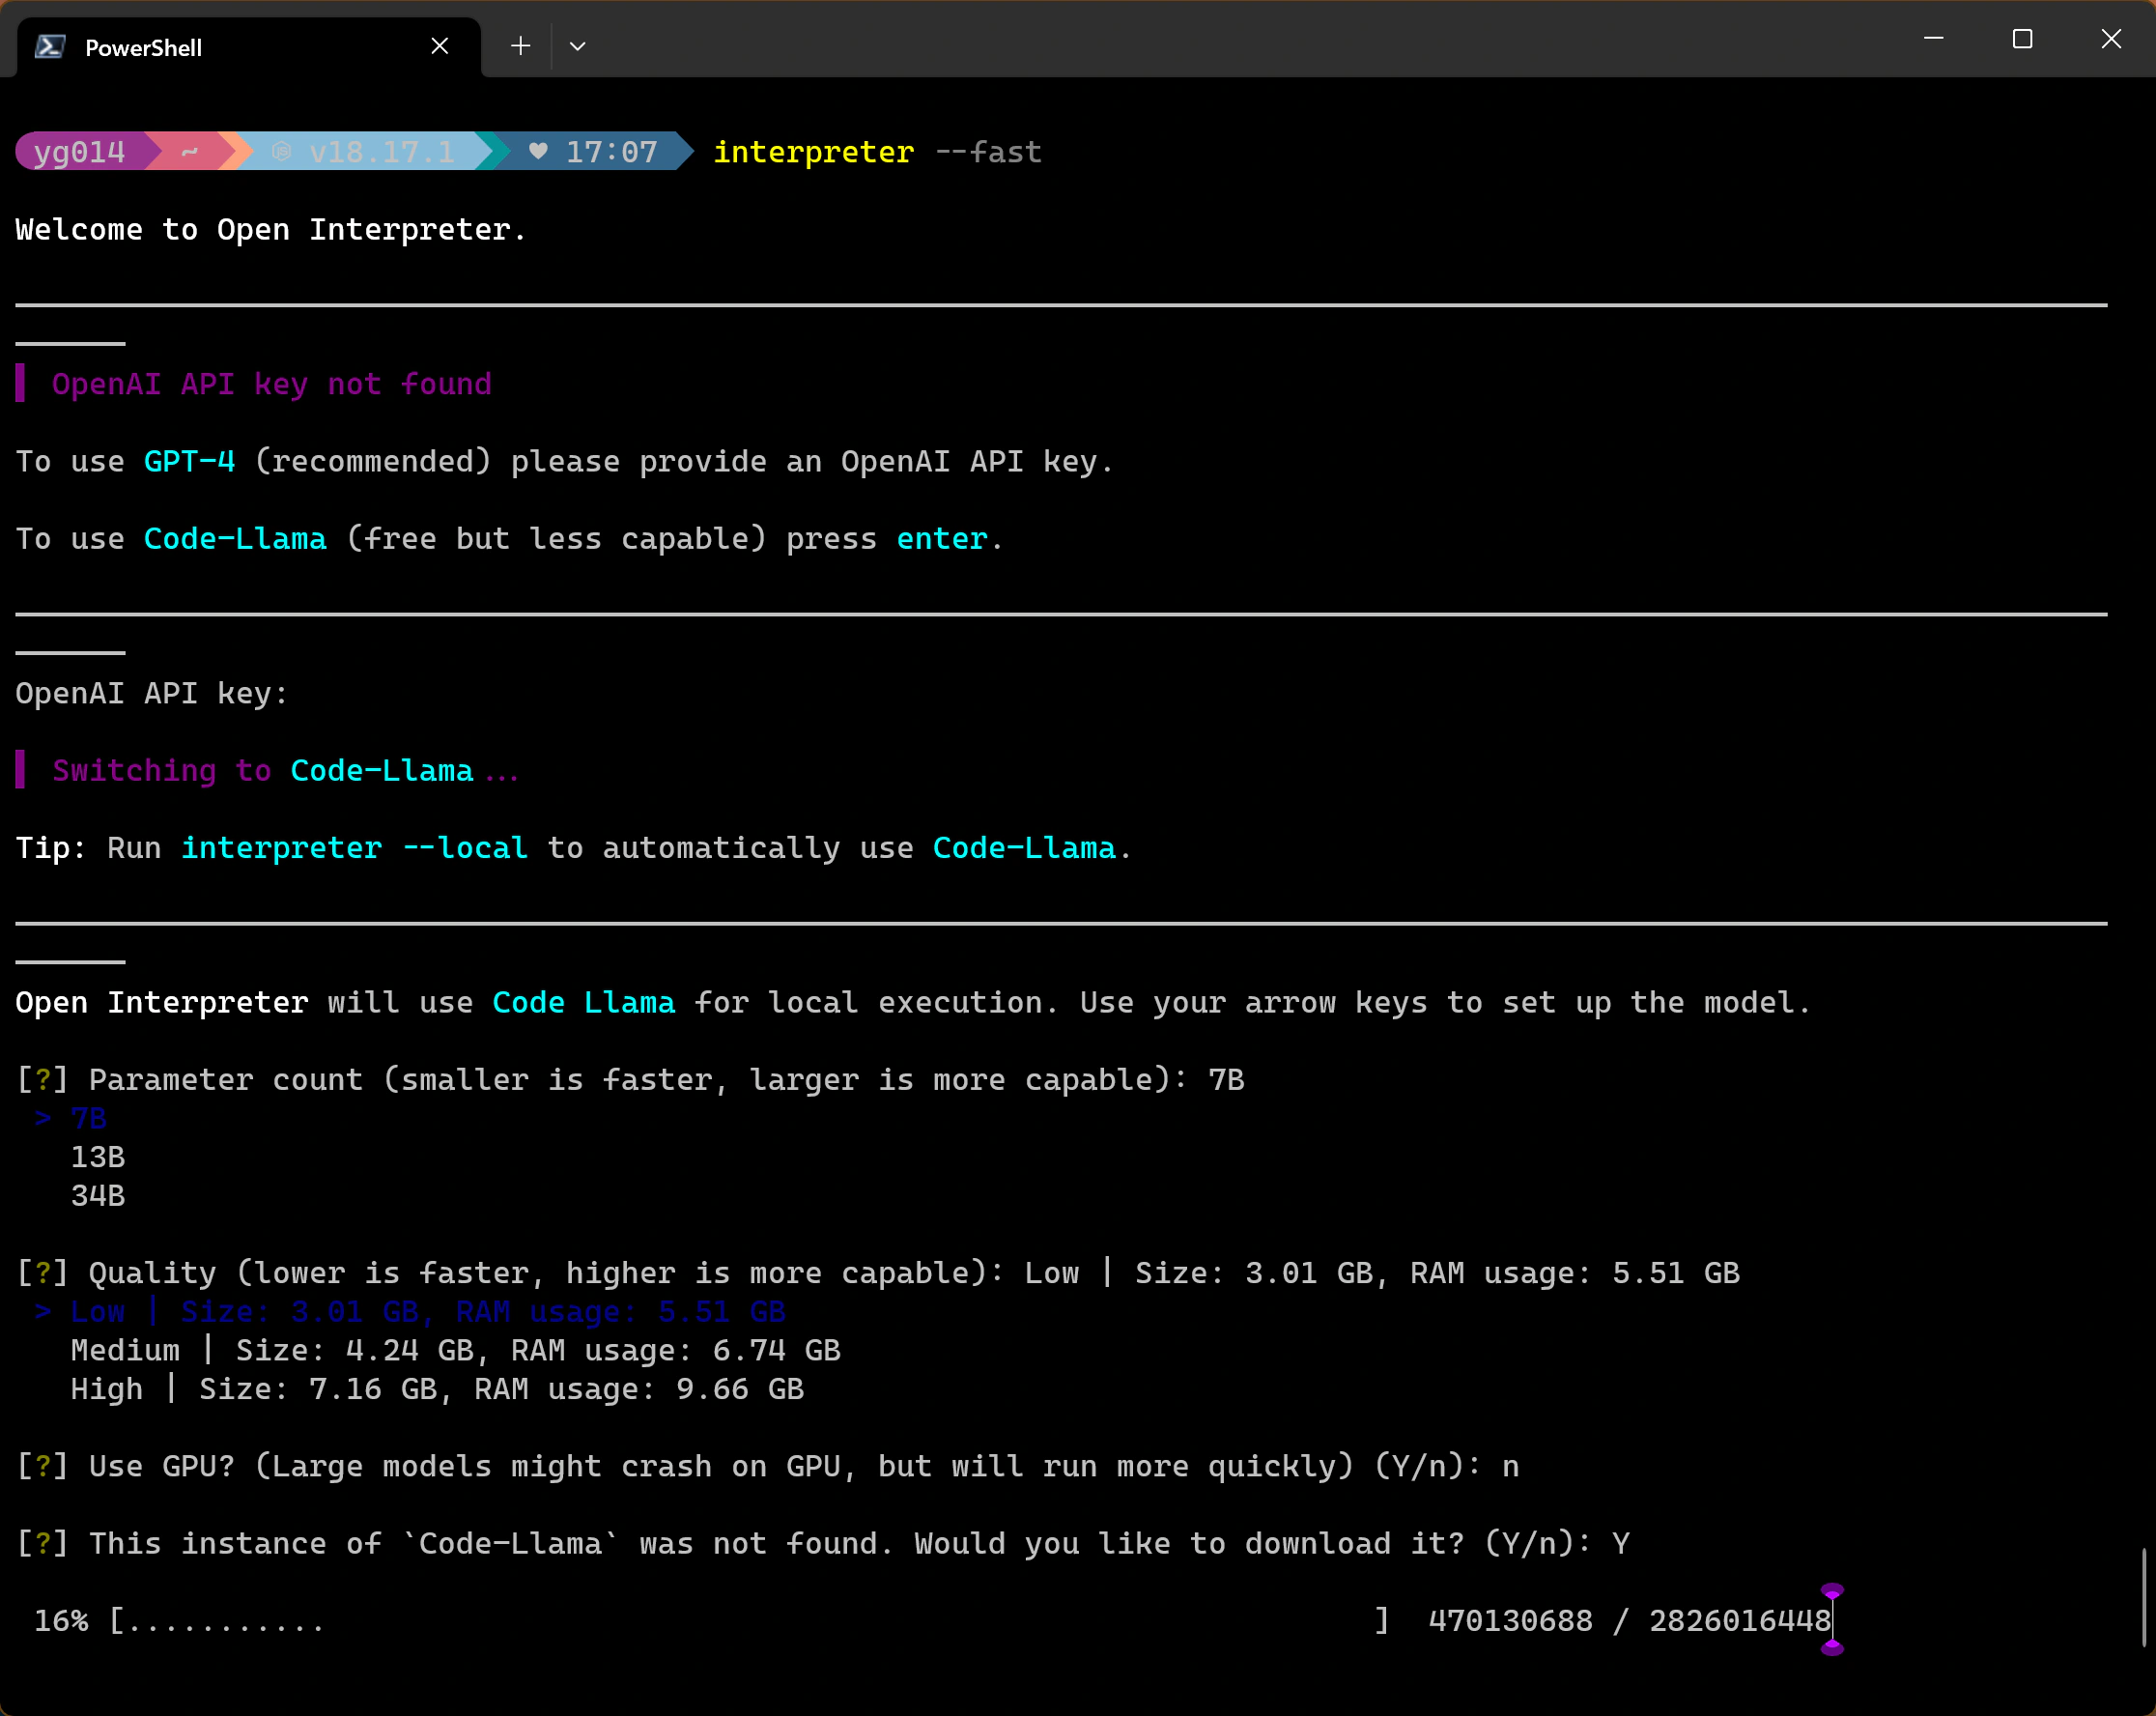Select High quality 7.16 GB option
The width and height of the screenshot is (2156, 1716).
coord(437,1389)
